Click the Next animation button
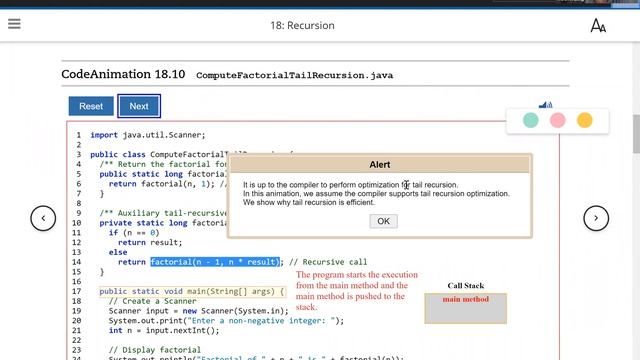Viewport: 640px width, 360px height. [x=139, y=106]
